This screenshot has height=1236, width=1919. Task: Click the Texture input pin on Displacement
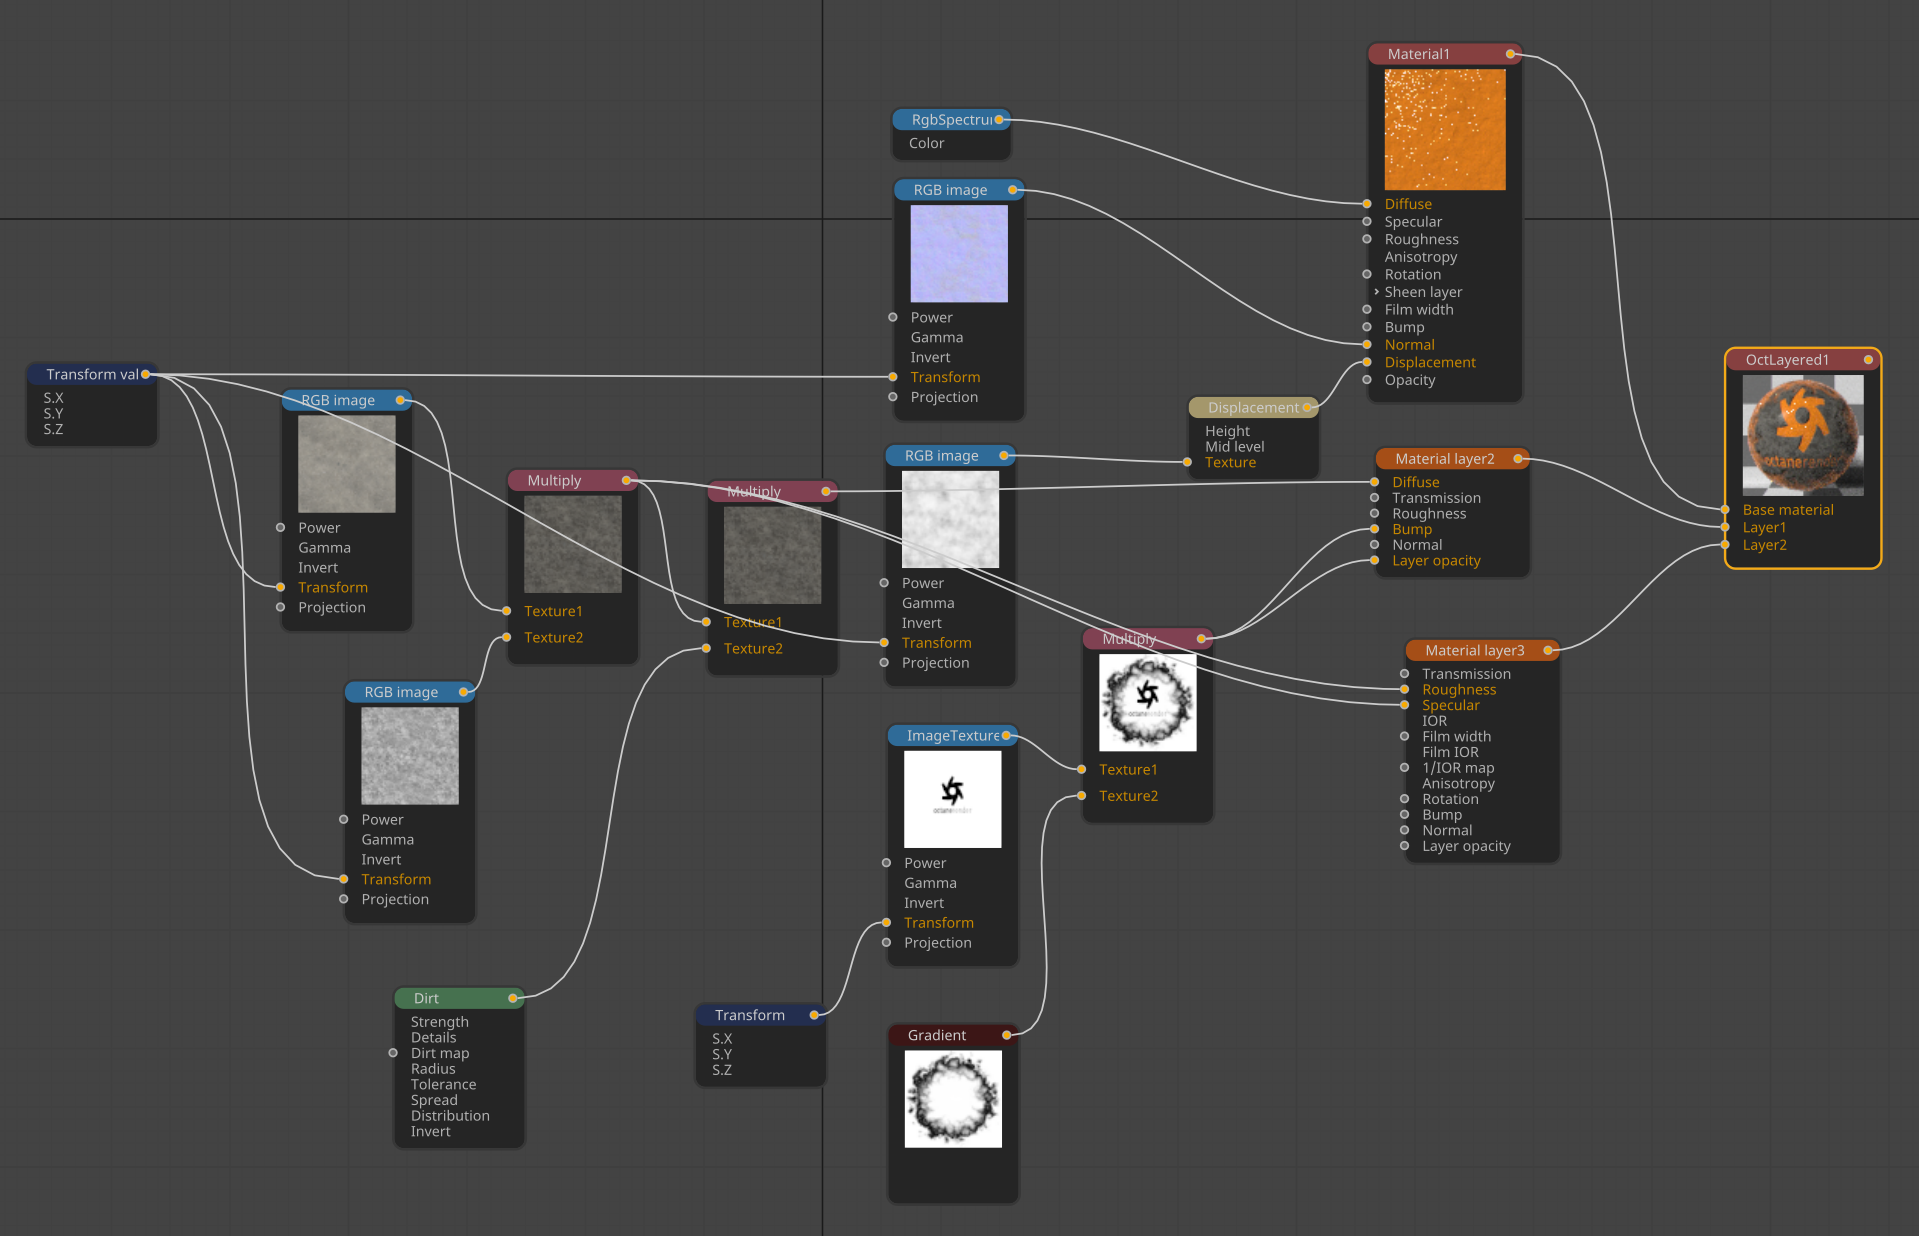[x=1187, y=462]
